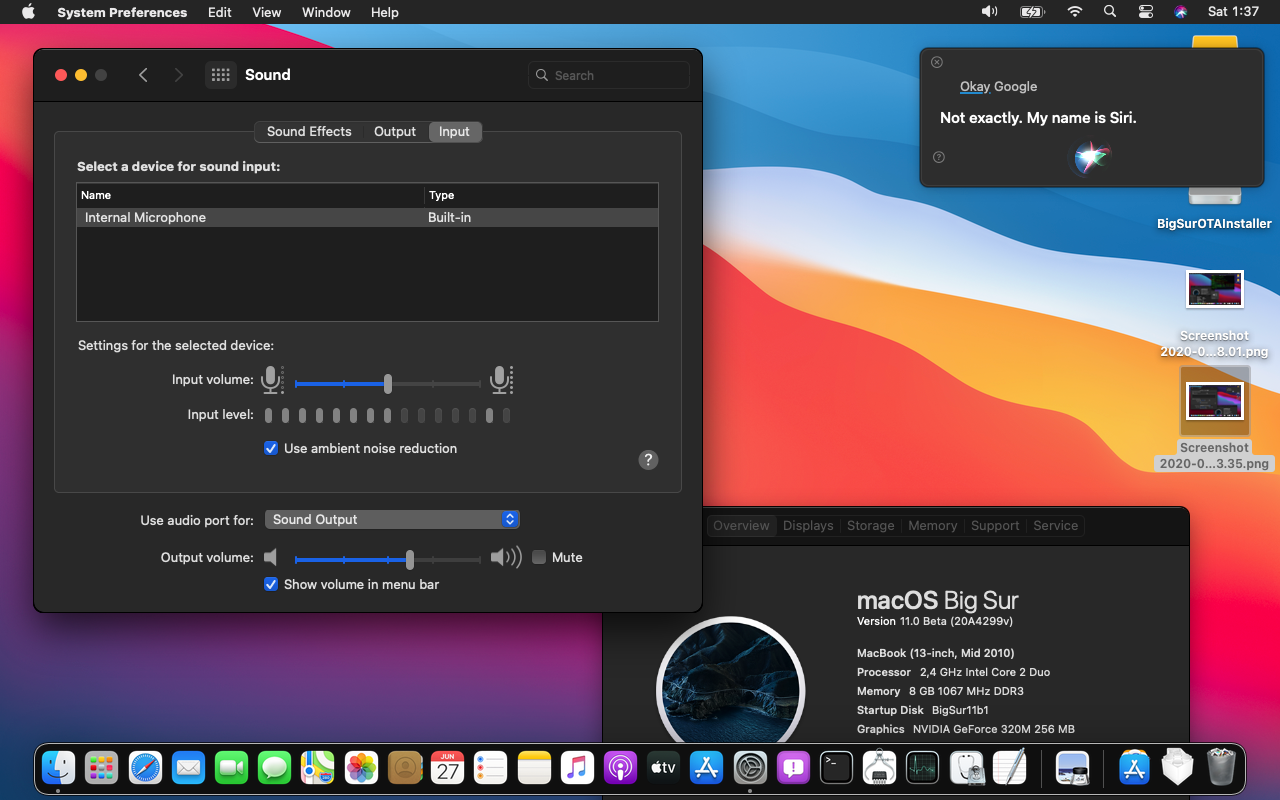Click the Search field in Sound preferences
This screenshot has width=1280, height=800.
pos(609,75)
